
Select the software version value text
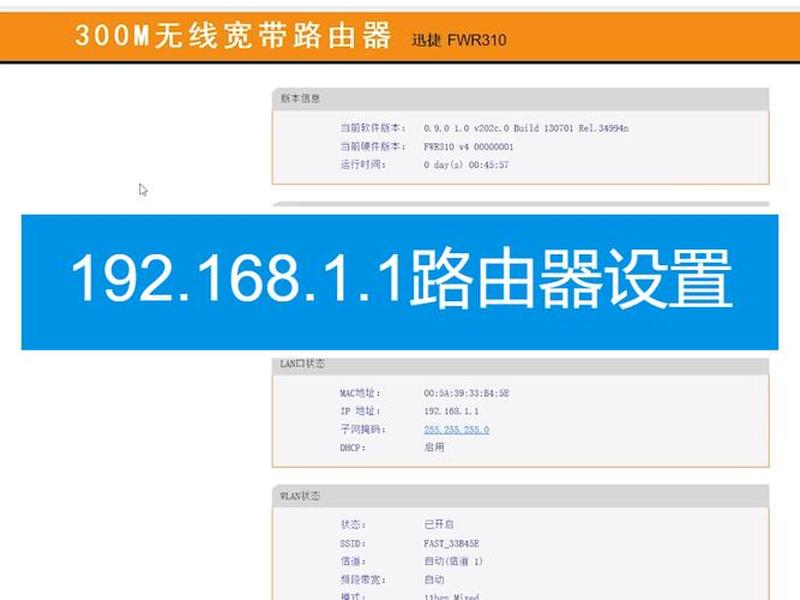pyautogui.click(x=526, y=128)
